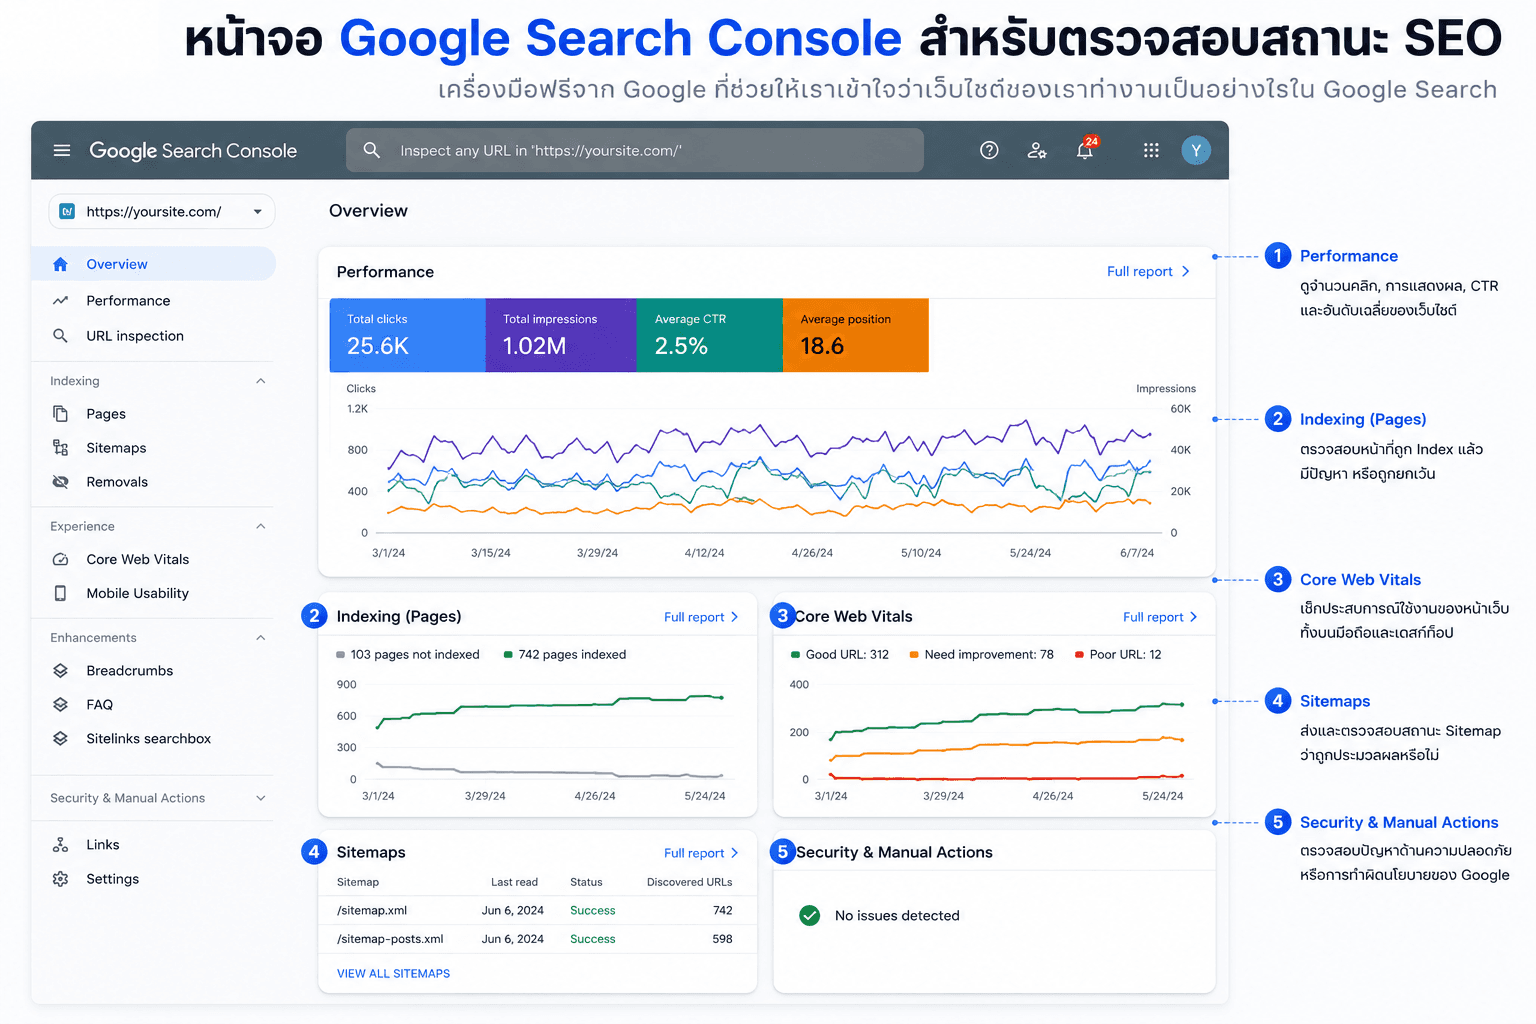The image size is (1536, 1024).
Task: Open Indexing (Pages) Full report link
Action: (x=701, y=617)
